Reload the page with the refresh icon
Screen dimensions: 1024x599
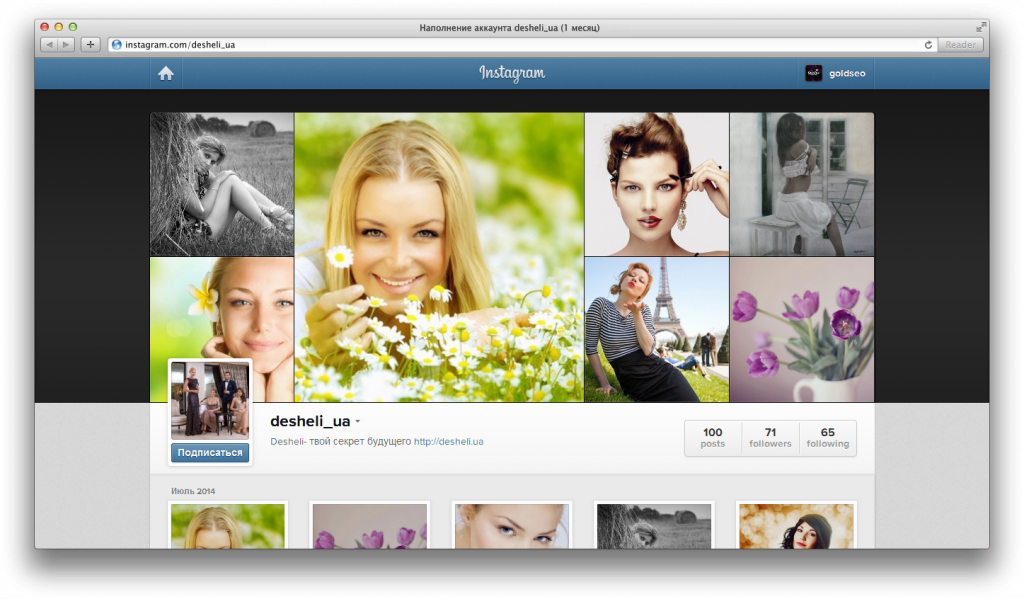[928, 44]
